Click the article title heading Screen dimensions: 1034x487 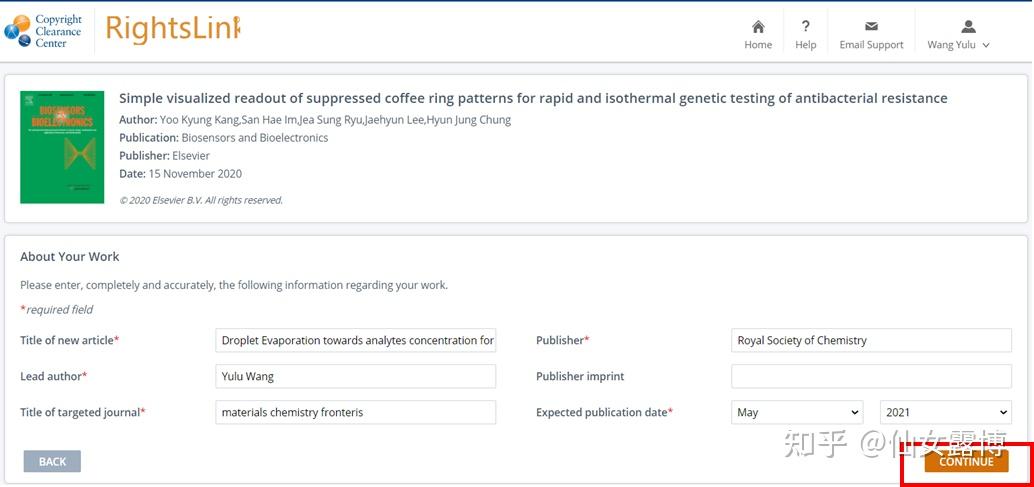point(533,98)
